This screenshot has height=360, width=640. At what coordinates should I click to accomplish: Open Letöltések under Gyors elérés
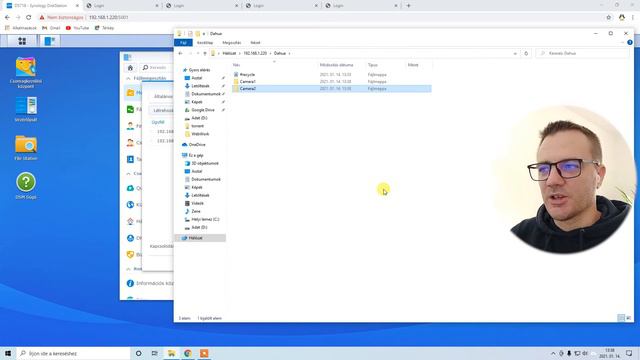pyautogui.click(x=200, y=86)
